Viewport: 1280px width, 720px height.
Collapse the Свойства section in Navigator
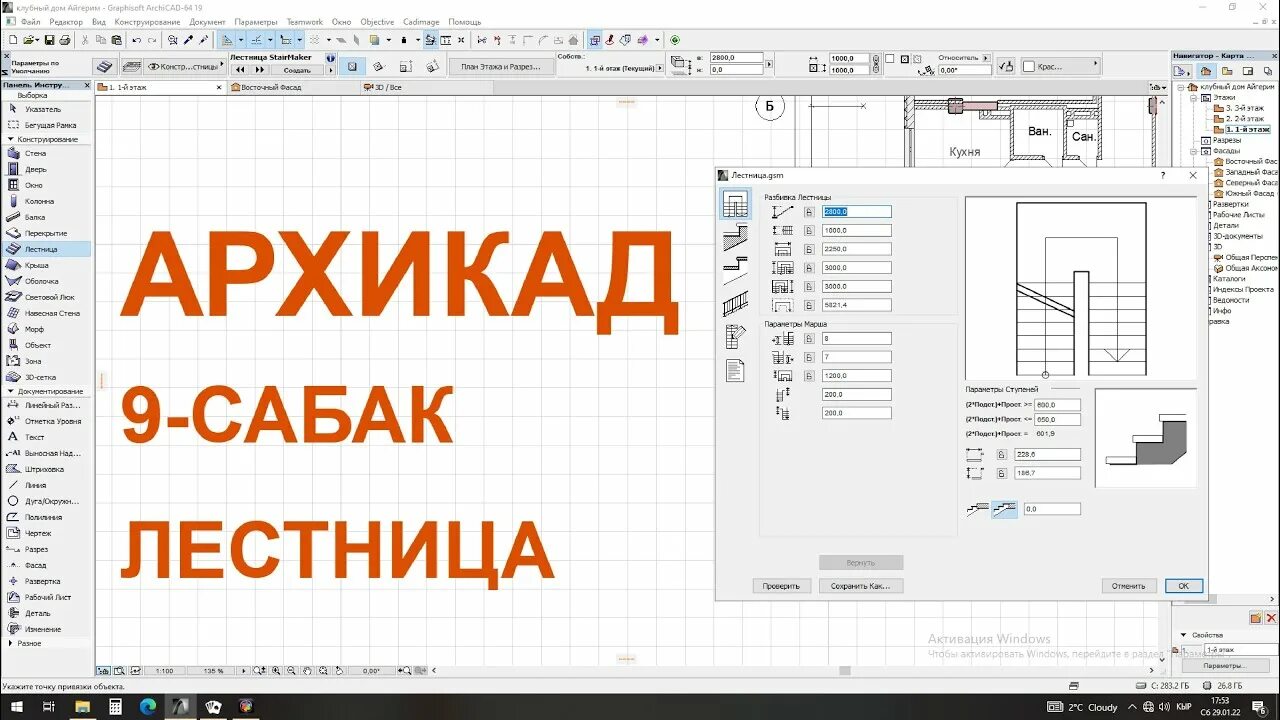coord(1185,635)
